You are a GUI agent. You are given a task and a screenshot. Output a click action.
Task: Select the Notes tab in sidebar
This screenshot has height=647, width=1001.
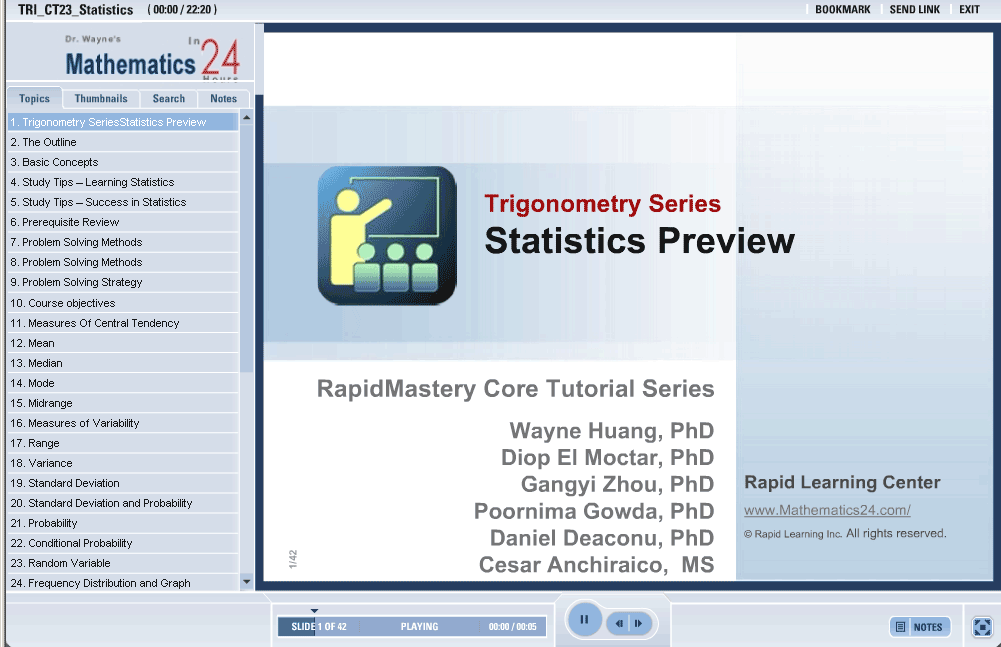223,99
